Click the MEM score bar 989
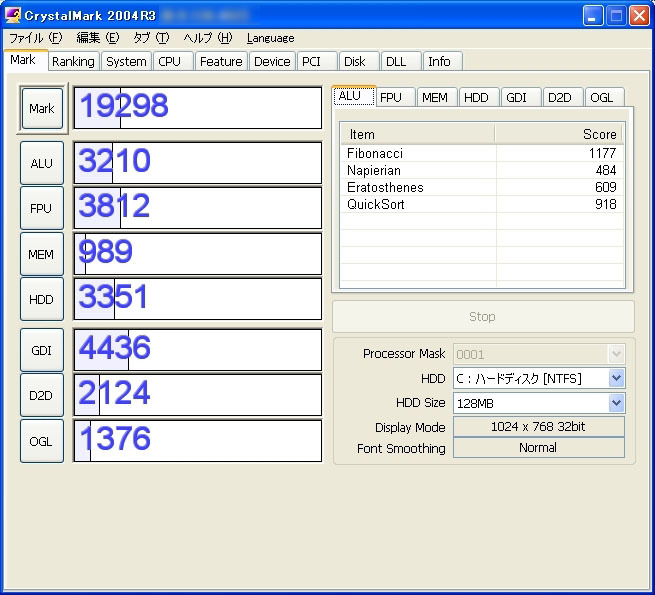This screenshot has width=655, height=595. pos(198,254)
